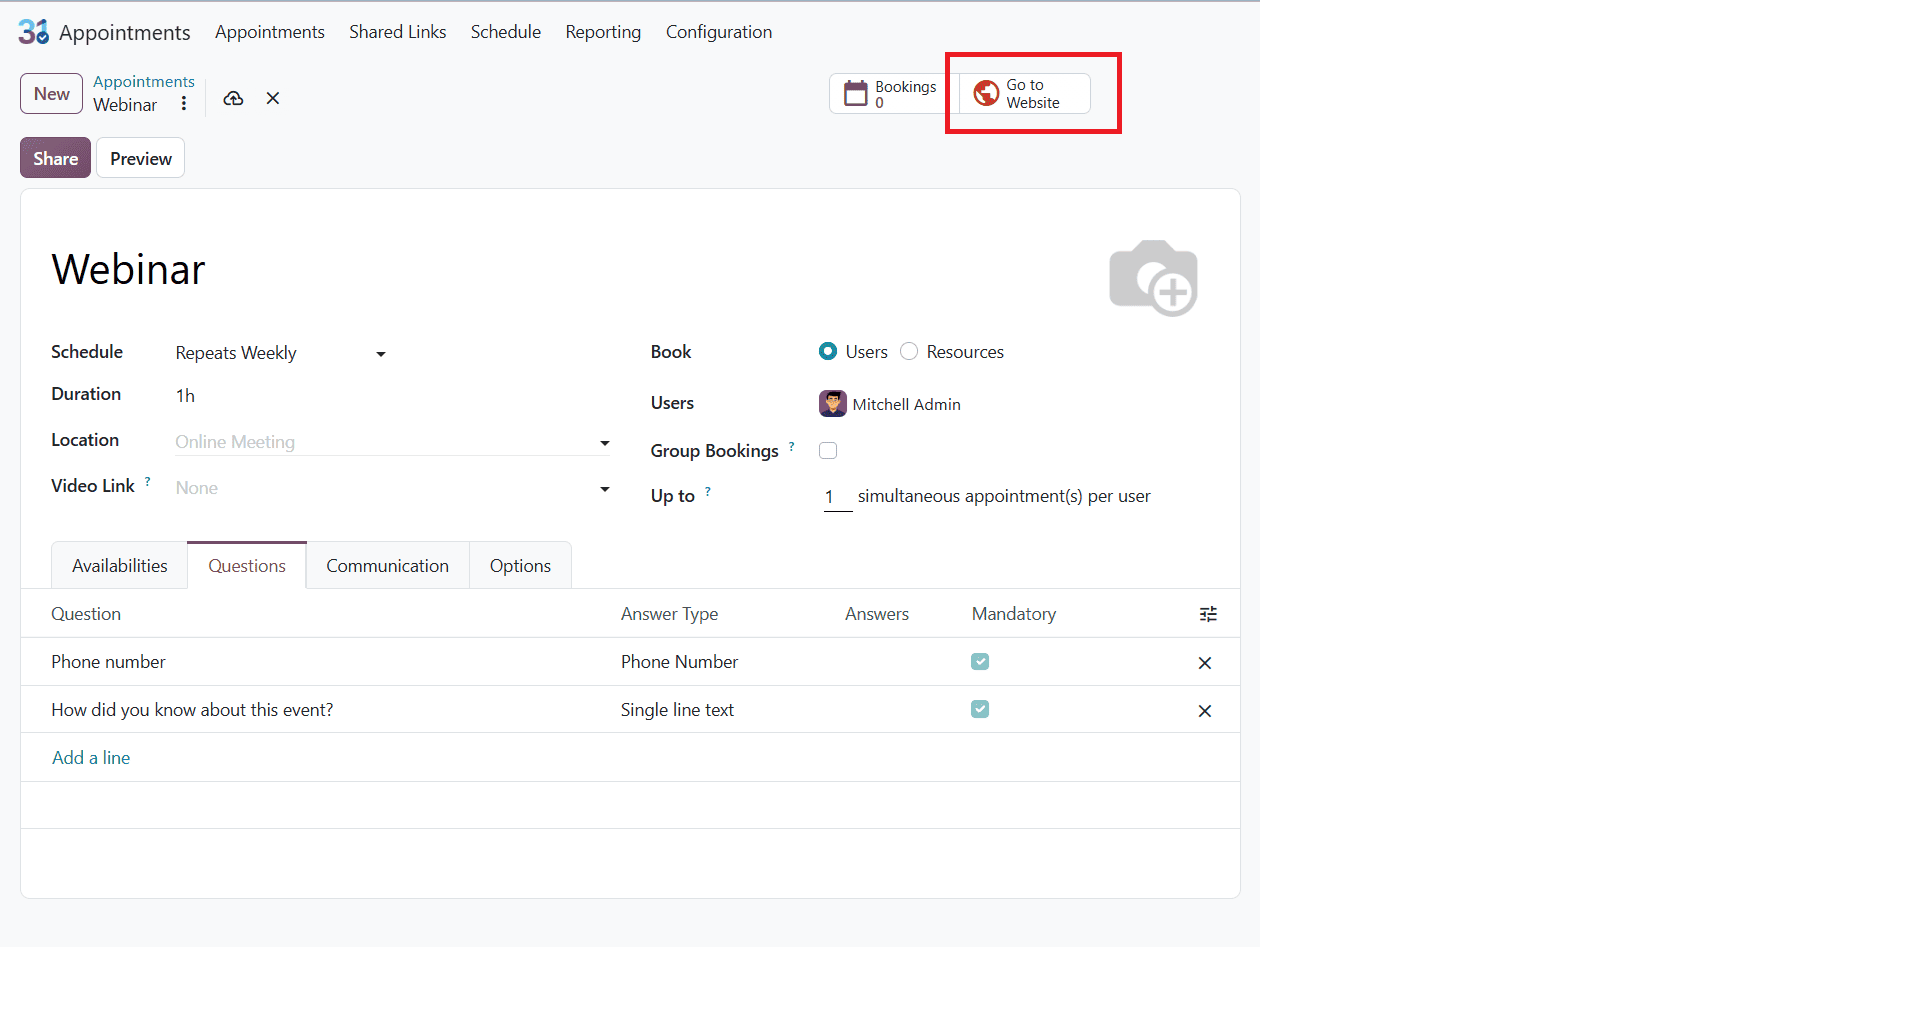The width and height of the screenshot is (1920, 1032).
Task: Click Add a line link
Action: point(91,758)
